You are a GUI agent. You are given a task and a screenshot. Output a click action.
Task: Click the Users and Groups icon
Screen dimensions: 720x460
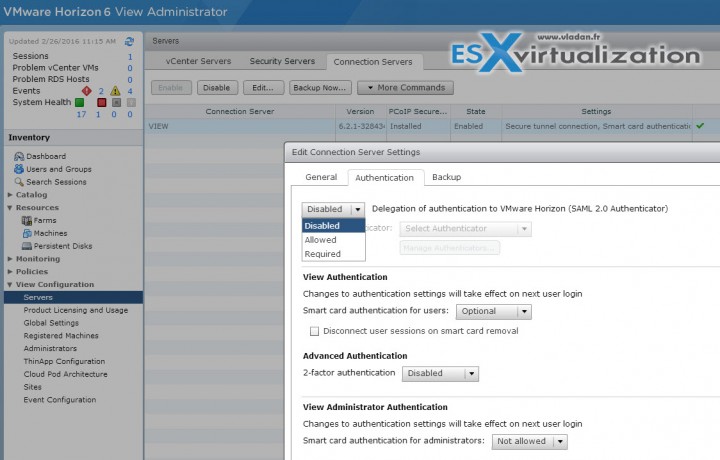(19, 169)
